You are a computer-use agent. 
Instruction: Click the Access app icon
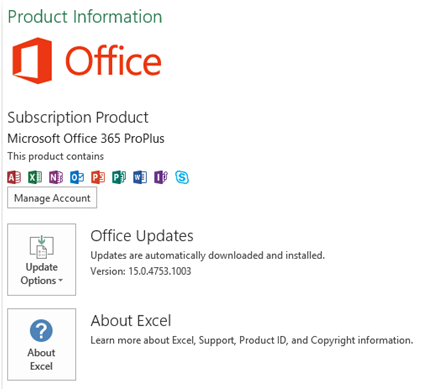(x=14, y=177)
